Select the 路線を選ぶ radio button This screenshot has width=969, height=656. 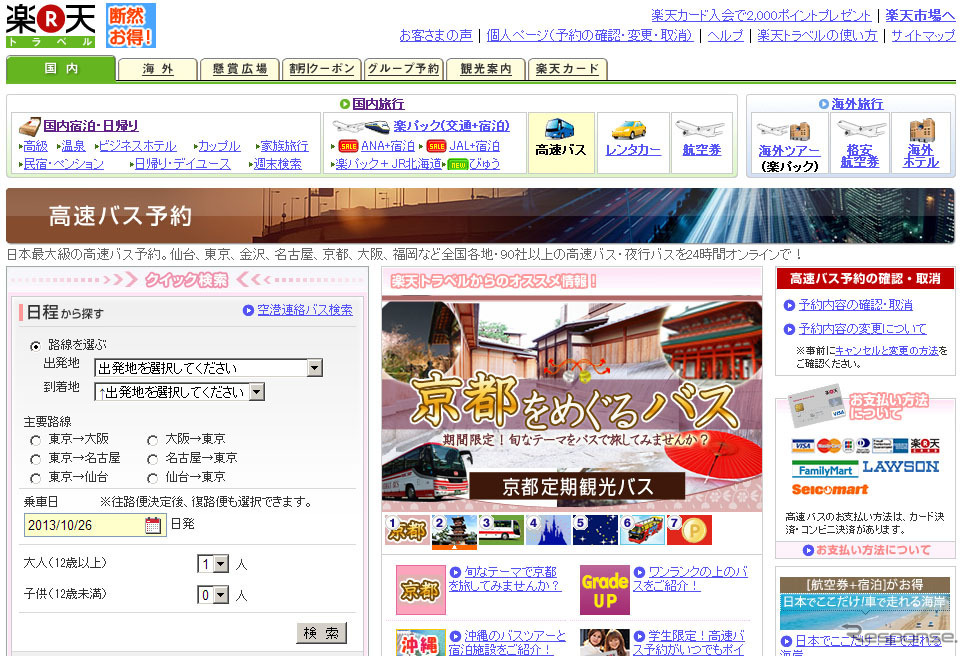(36, 346)
